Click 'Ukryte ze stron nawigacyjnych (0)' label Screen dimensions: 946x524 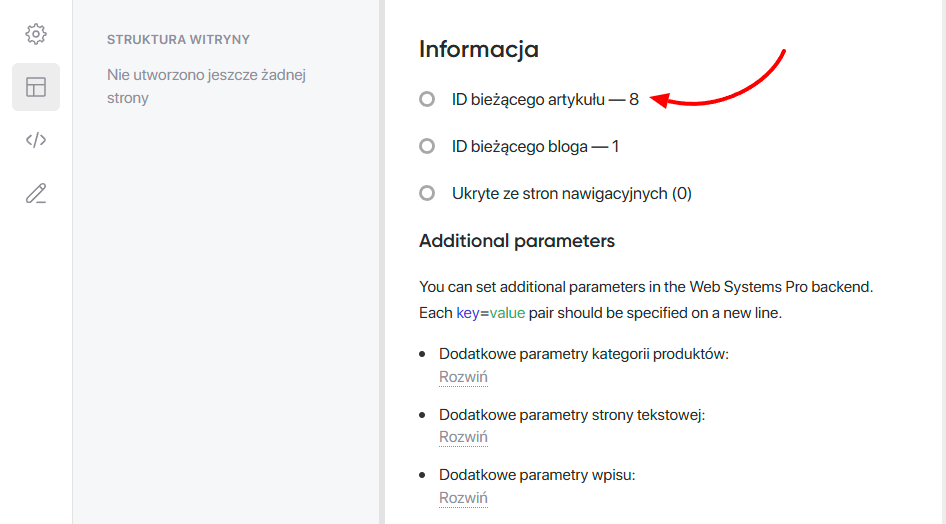571,193
